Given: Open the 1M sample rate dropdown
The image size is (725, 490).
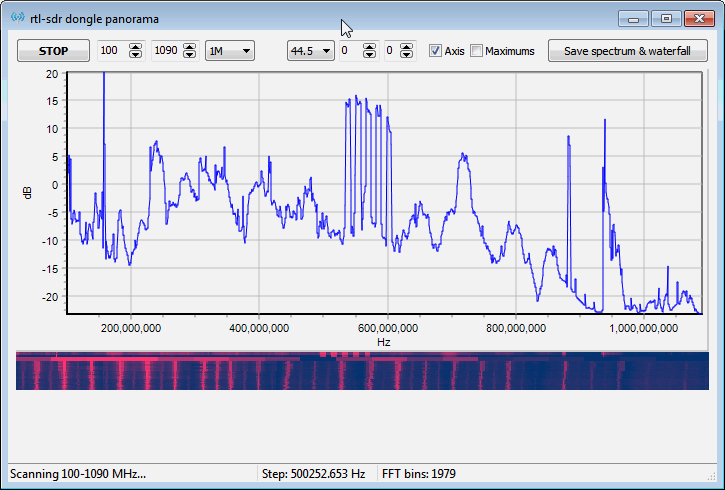Looking at the screenshot, I should (x=229, y=51).
